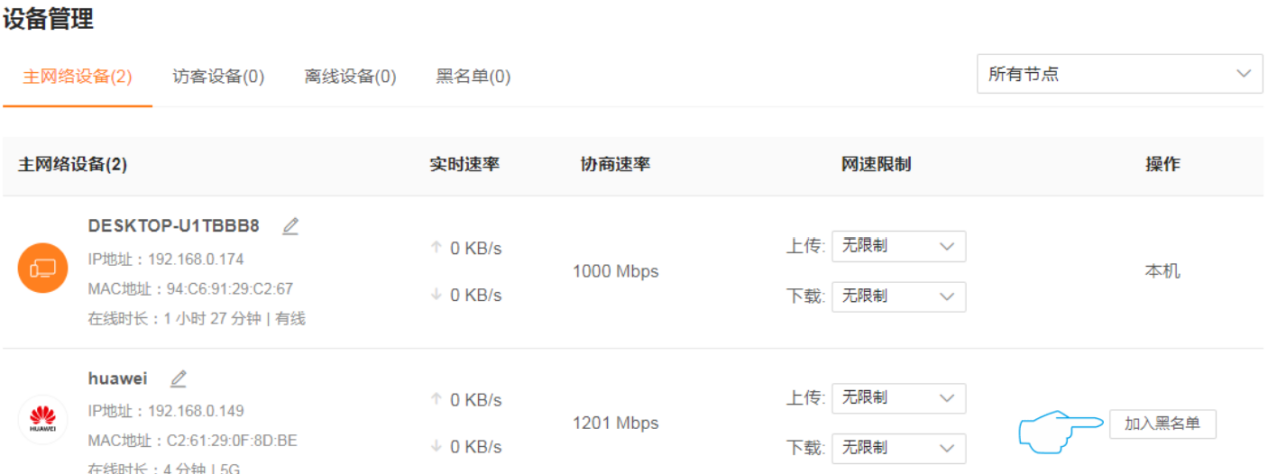Image resolution: width=1268 pixels, height=474 pixels.
Task: Expand upload limit dropdown for DESKTOP-U1TBBB8
Action: [x=898, y=246]
